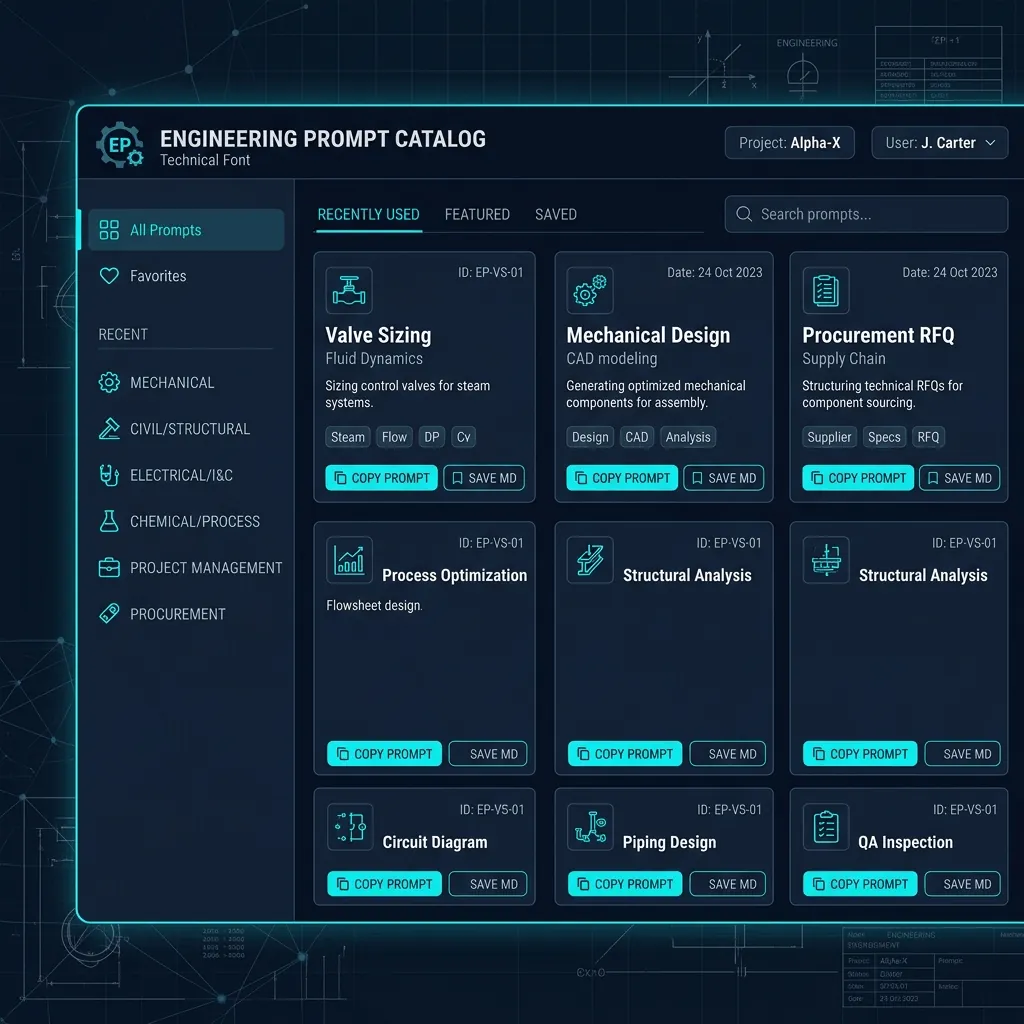Switch to the Saved tab

556,214
